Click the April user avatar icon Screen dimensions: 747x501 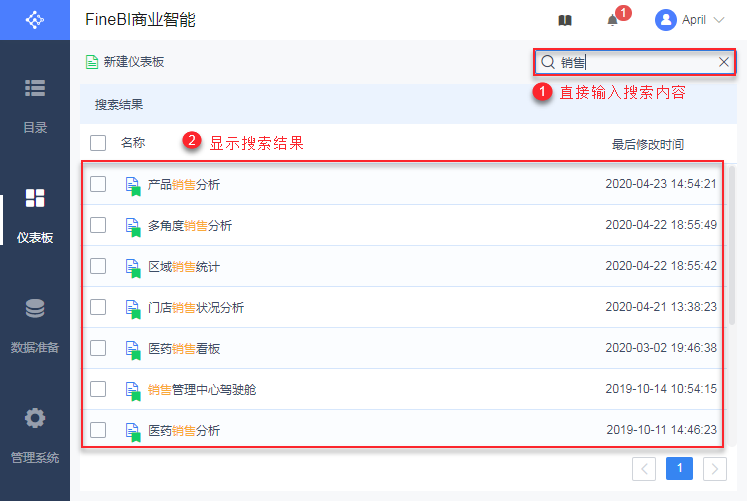coord(666,20)
